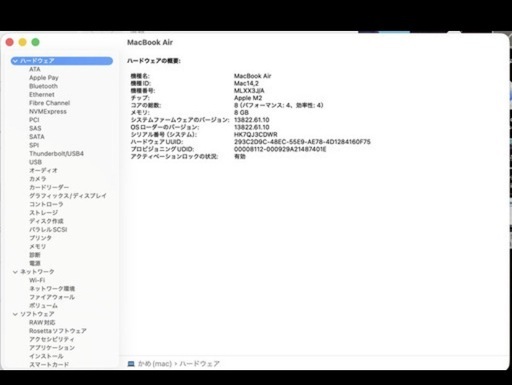Viewport: 512px width, 385px height.
Task: Select オーディオ in the sidebar
Action: 43,171
